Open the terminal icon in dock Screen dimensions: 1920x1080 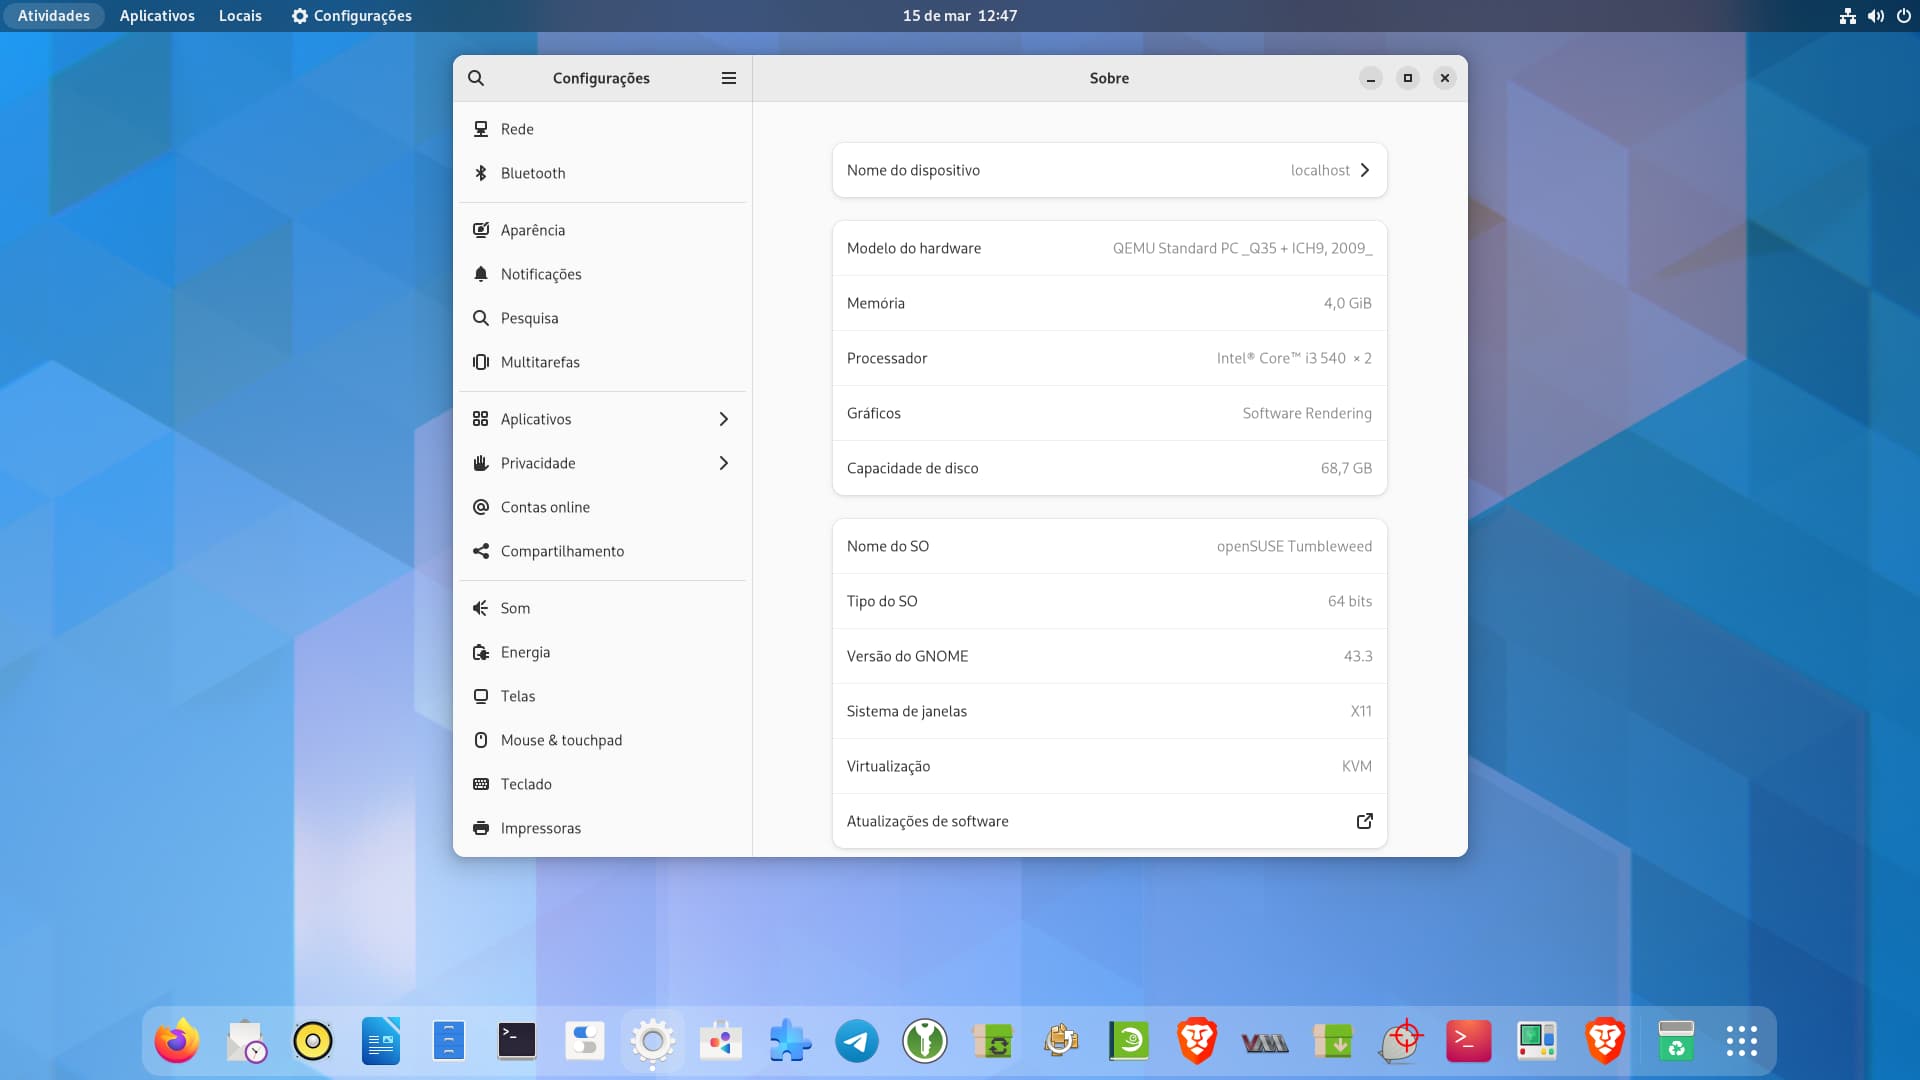pyautogui.click(x=517, y=1042)
